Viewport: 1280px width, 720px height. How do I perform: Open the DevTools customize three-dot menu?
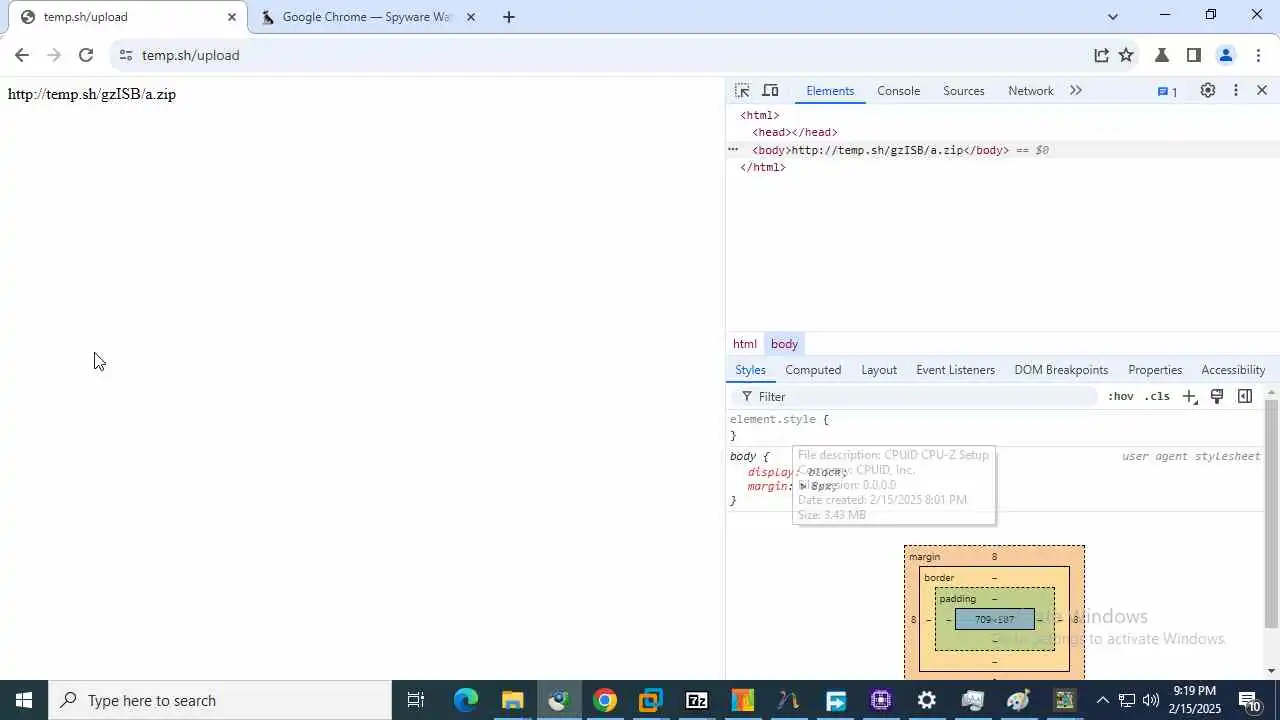[x=1236, y=90]
